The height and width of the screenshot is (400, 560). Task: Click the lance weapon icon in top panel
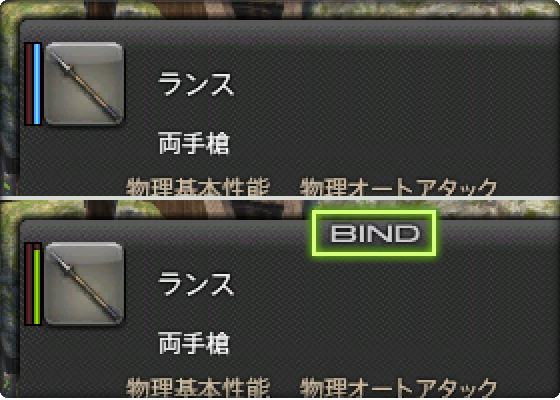(84, 84)
